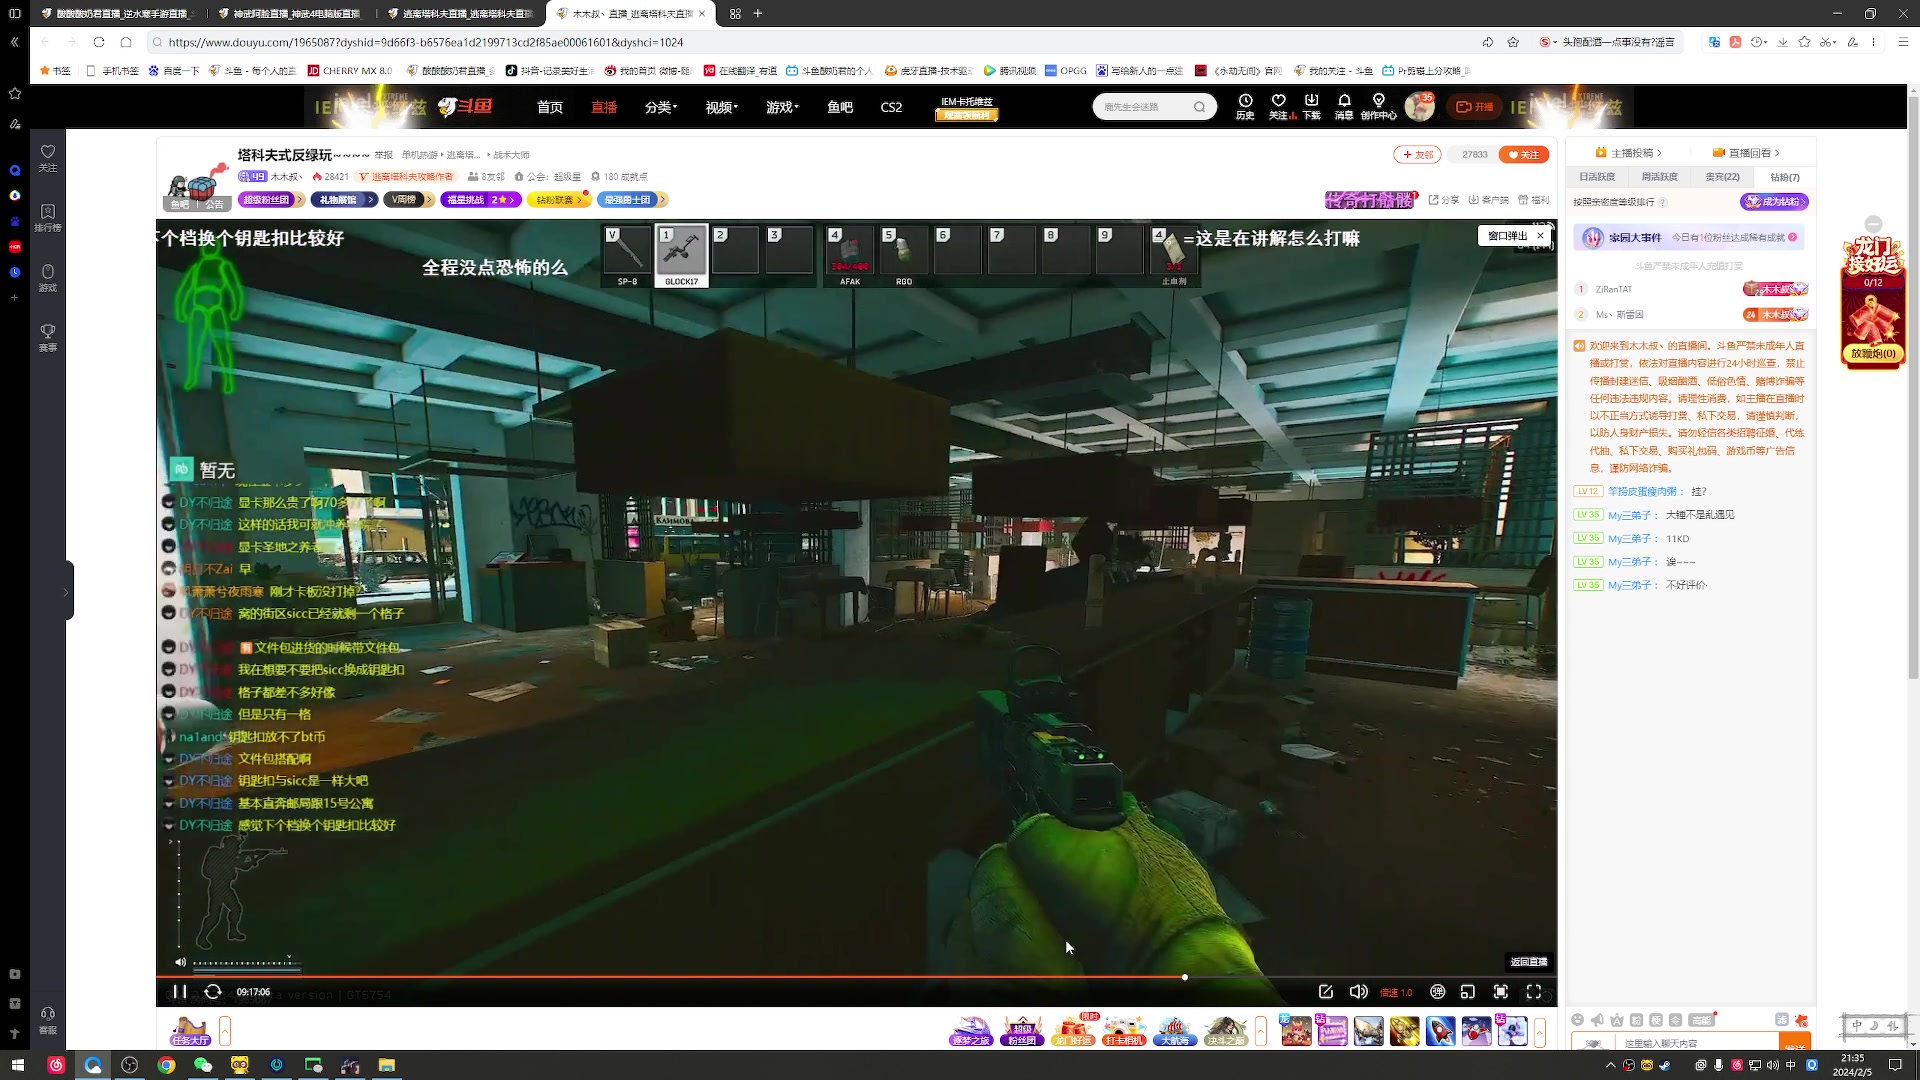
Task: Close the 窗口弹出 popup label
Action: [x=1541, y=236]
